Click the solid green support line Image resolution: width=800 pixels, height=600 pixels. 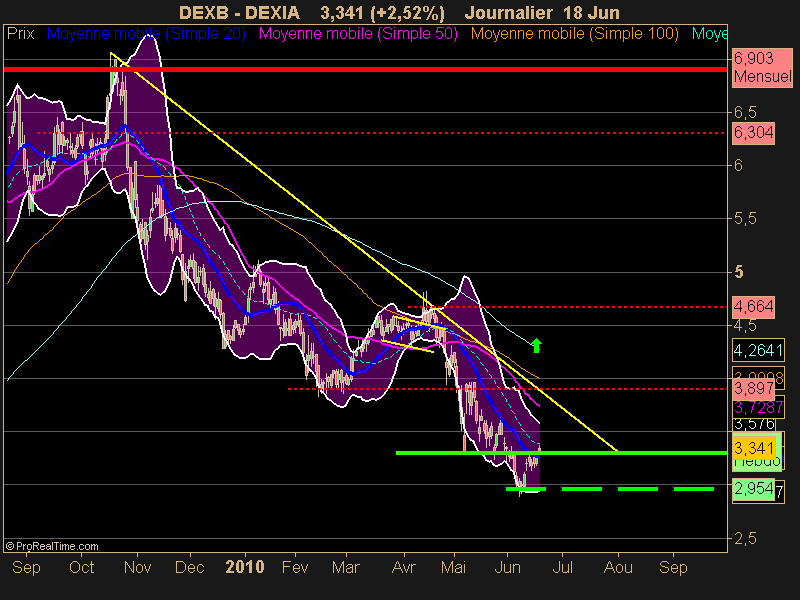click(x=561, y=453)
